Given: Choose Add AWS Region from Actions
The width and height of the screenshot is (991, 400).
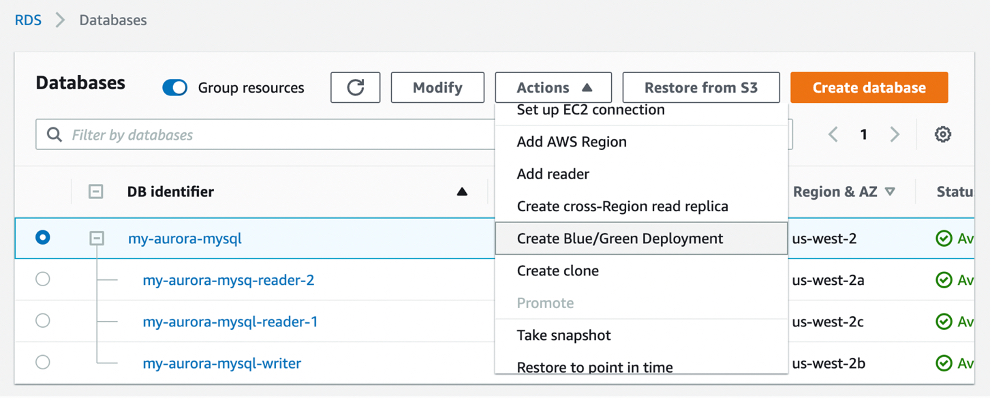Looking at the screenshot, I should tap(641, 142).
